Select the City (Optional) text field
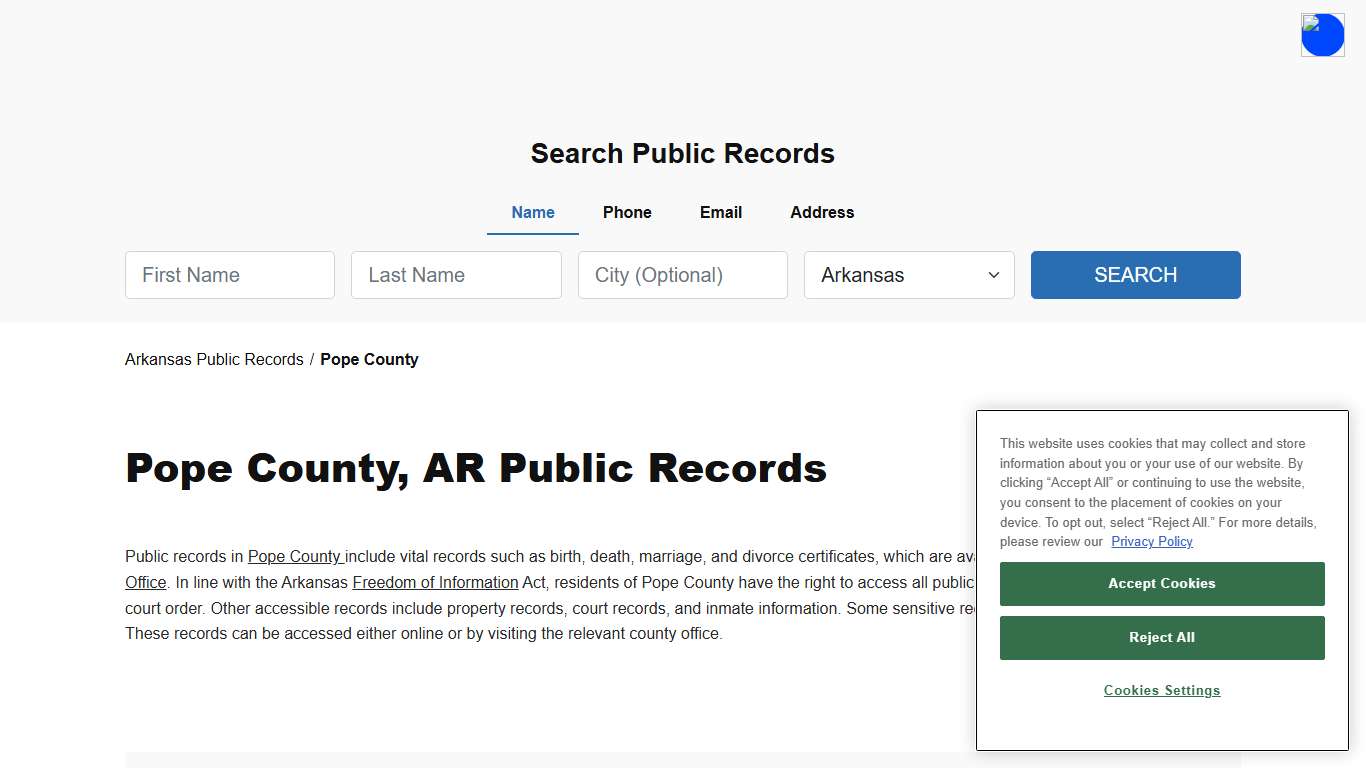 pos(682,275)
